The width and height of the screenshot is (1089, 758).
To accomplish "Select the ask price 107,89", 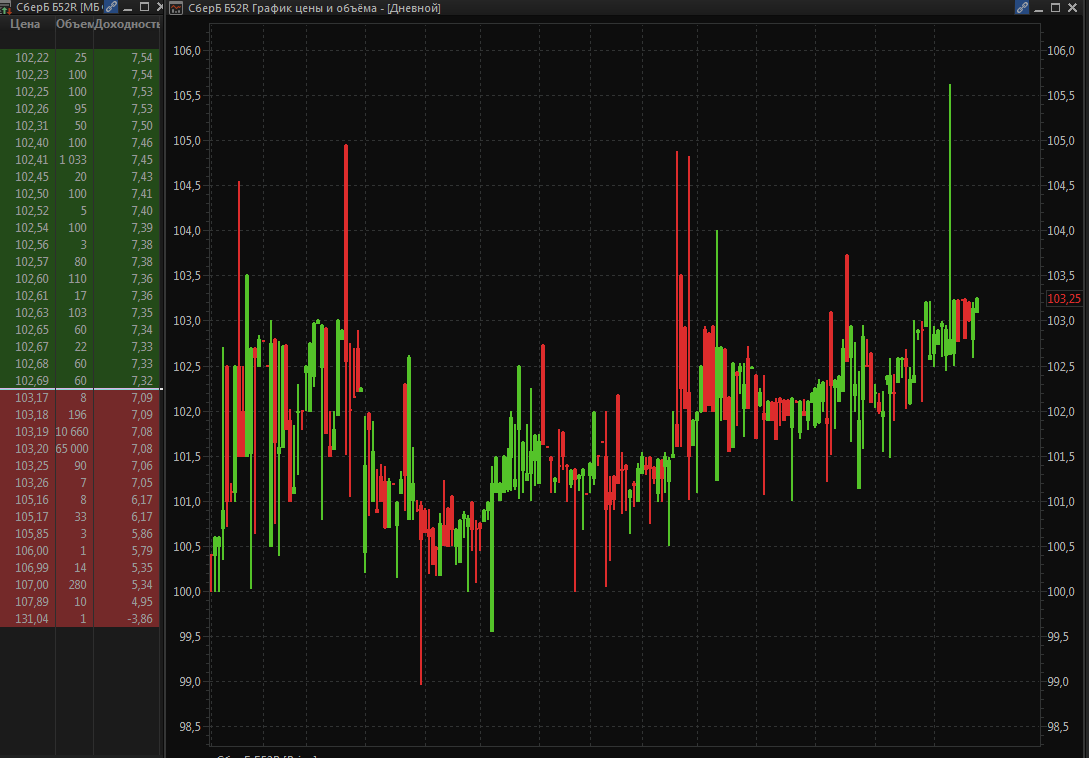I will pyautogui.click(x=32, y=602).
